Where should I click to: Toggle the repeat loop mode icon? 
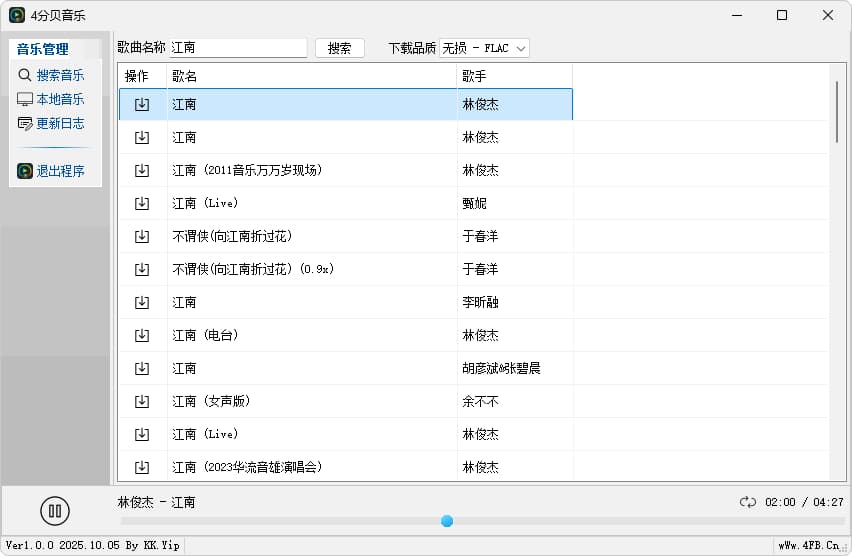coord(748,502)
